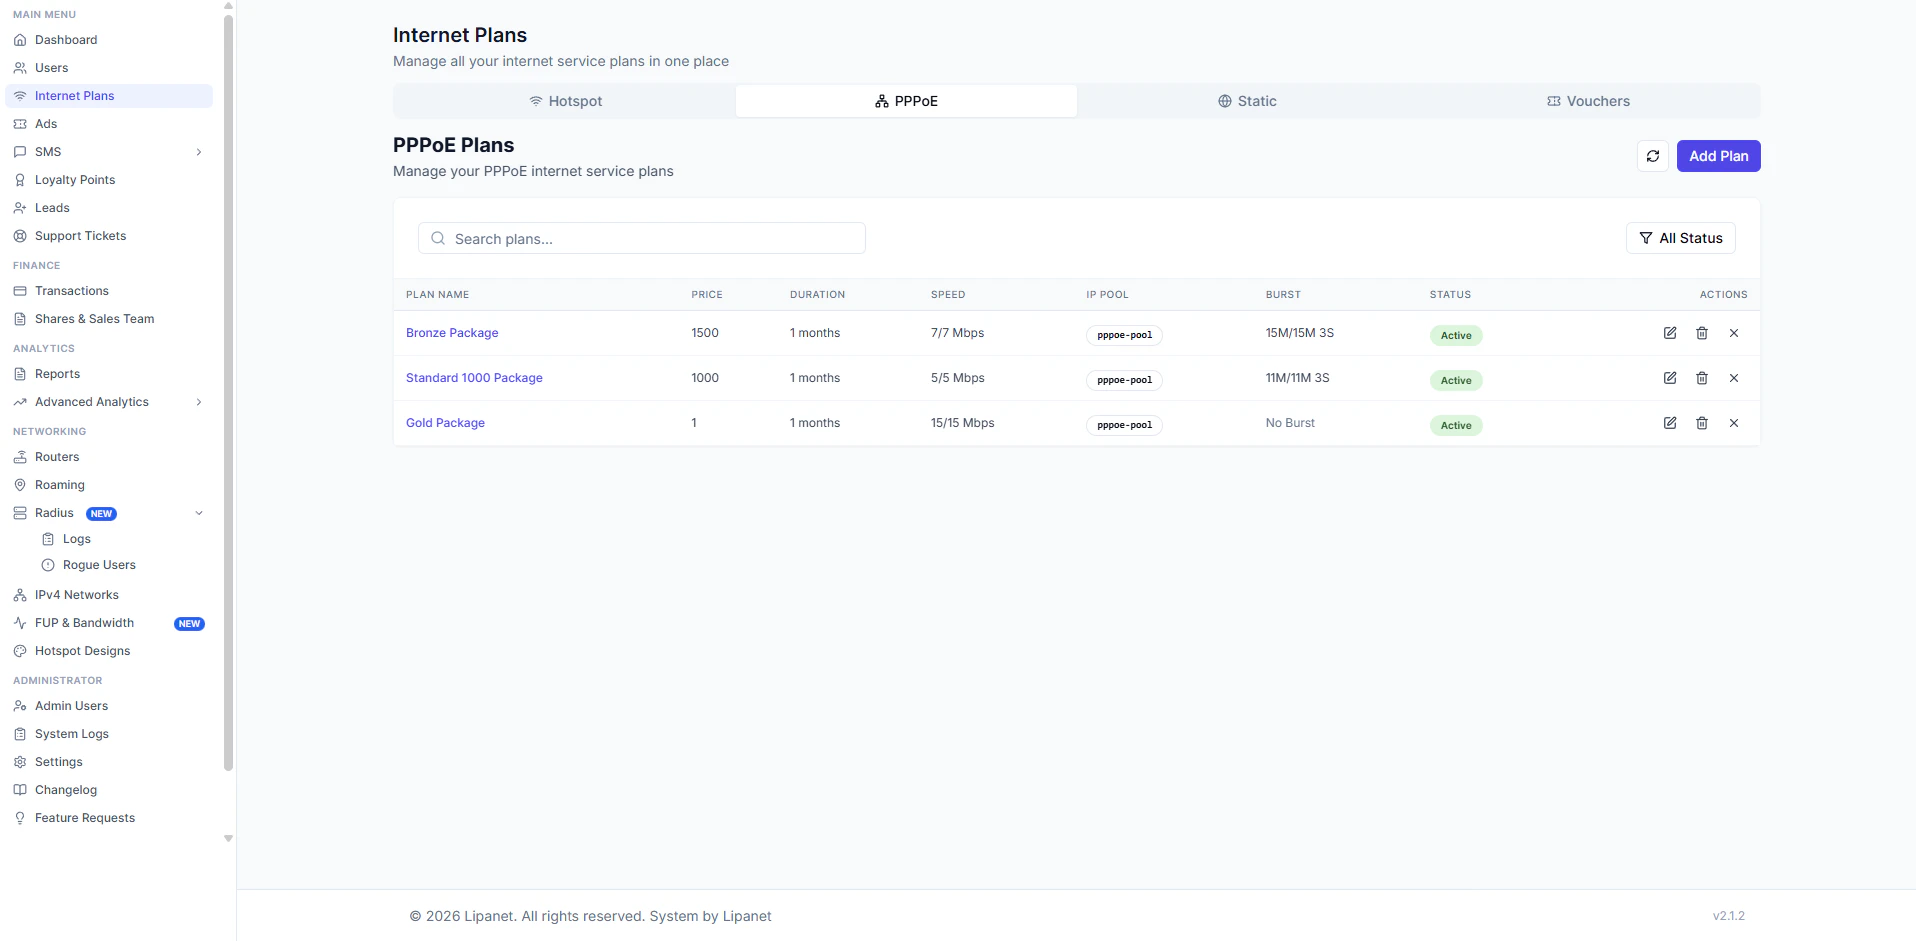
Task: Collapse the Radius submenu chevron
Action: (199, 513)
